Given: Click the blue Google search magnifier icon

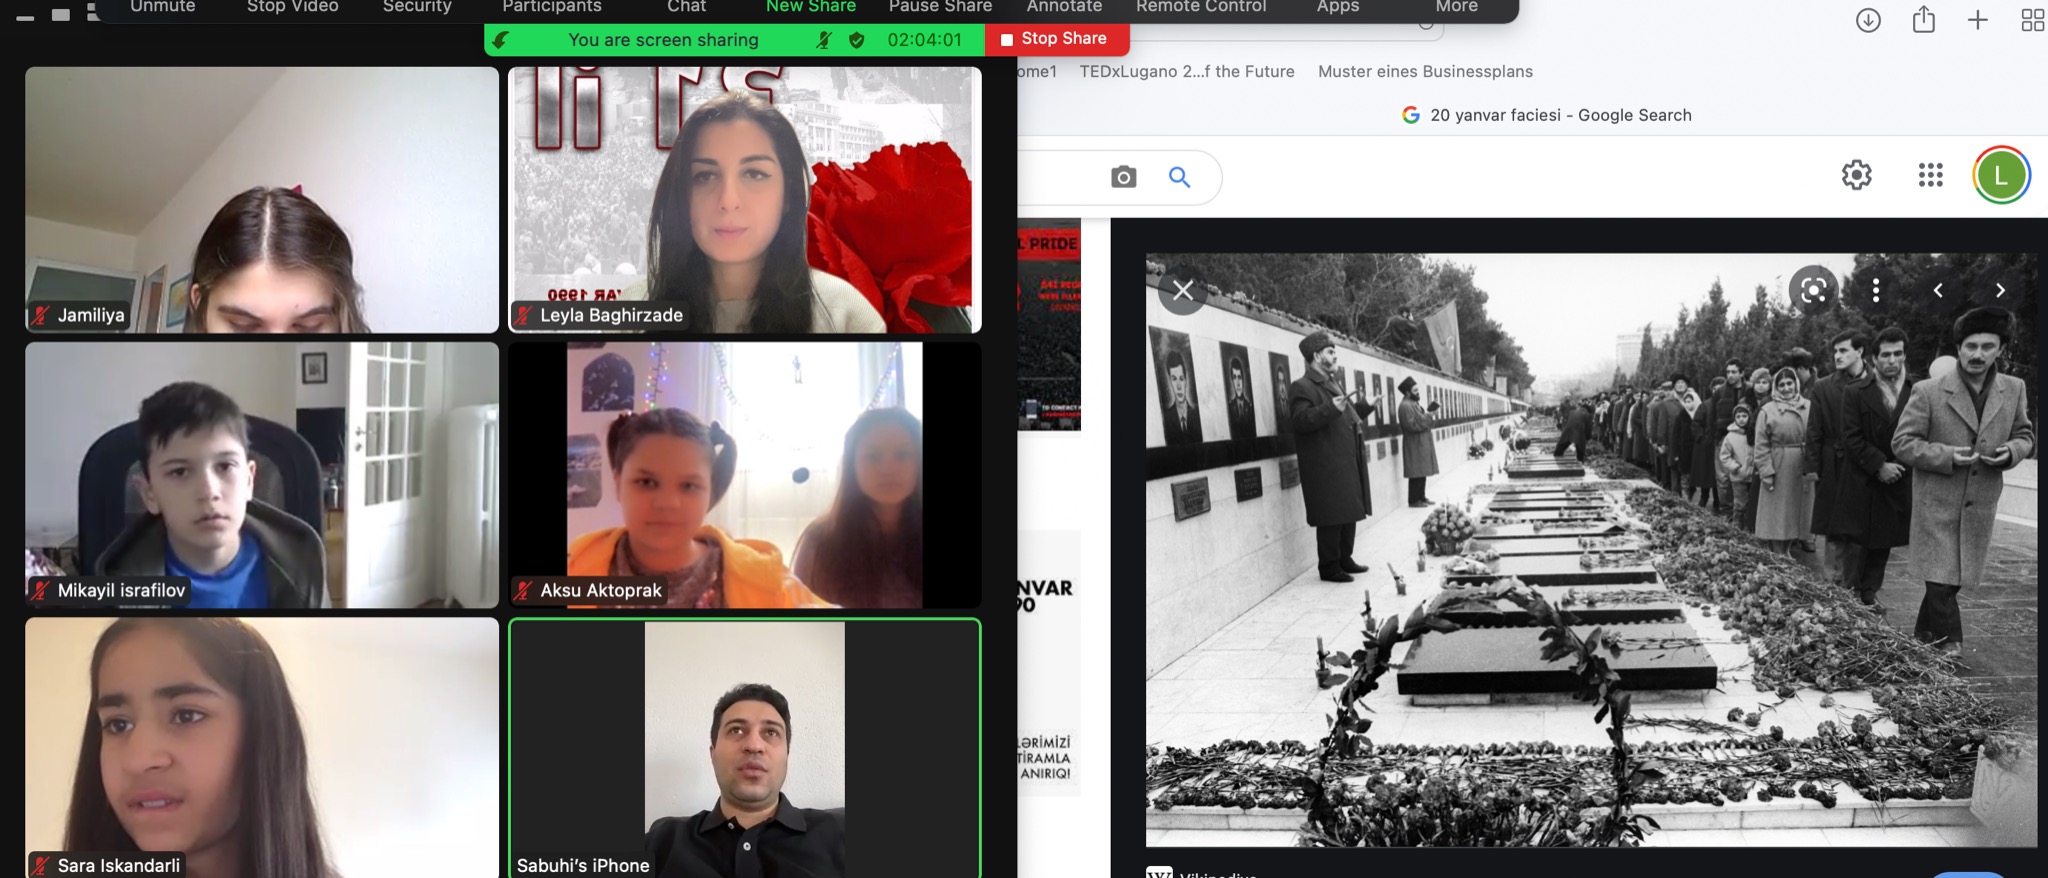Looking at the screenshot, I should [1180, 177].
